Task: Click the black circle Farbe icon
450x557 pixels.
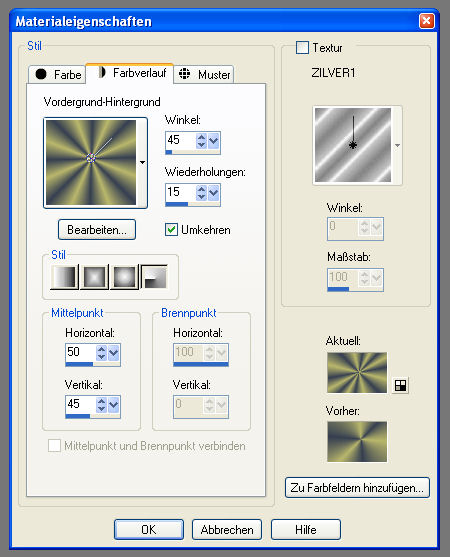Action: click(x=41, y=74)
